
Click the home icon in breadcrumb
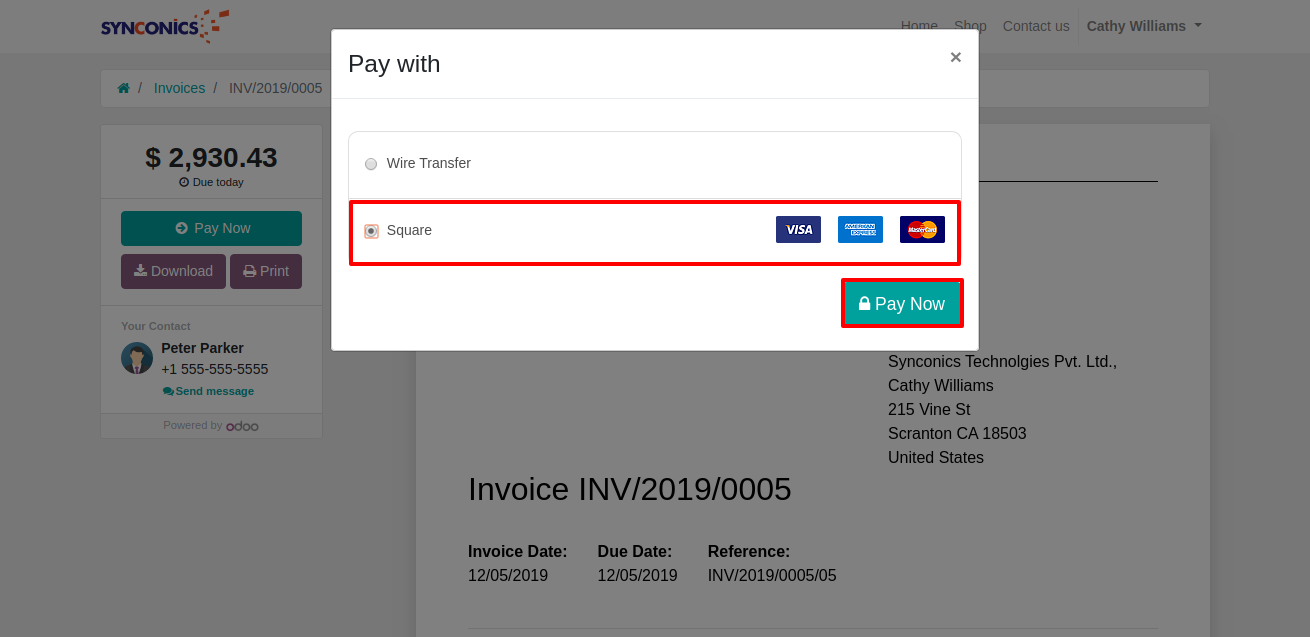(124, 88)
